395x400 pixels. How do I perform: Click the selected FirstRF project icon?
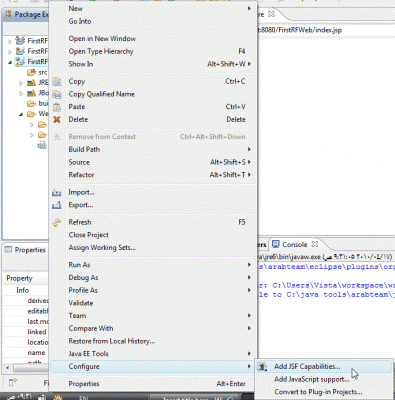pos(20,62)
